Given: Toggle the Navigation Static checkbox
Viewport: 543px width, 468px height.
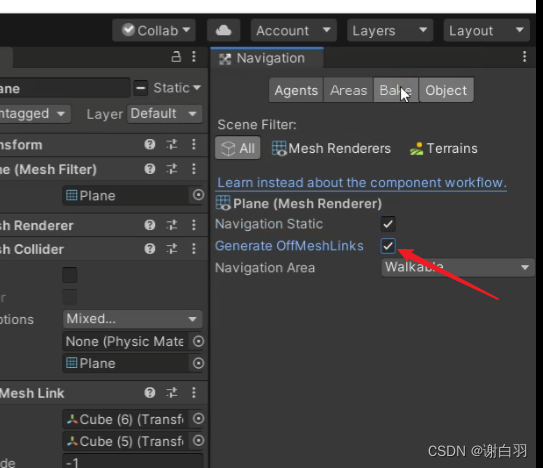Looking at the screenshot, I should [x=388, y=224].
